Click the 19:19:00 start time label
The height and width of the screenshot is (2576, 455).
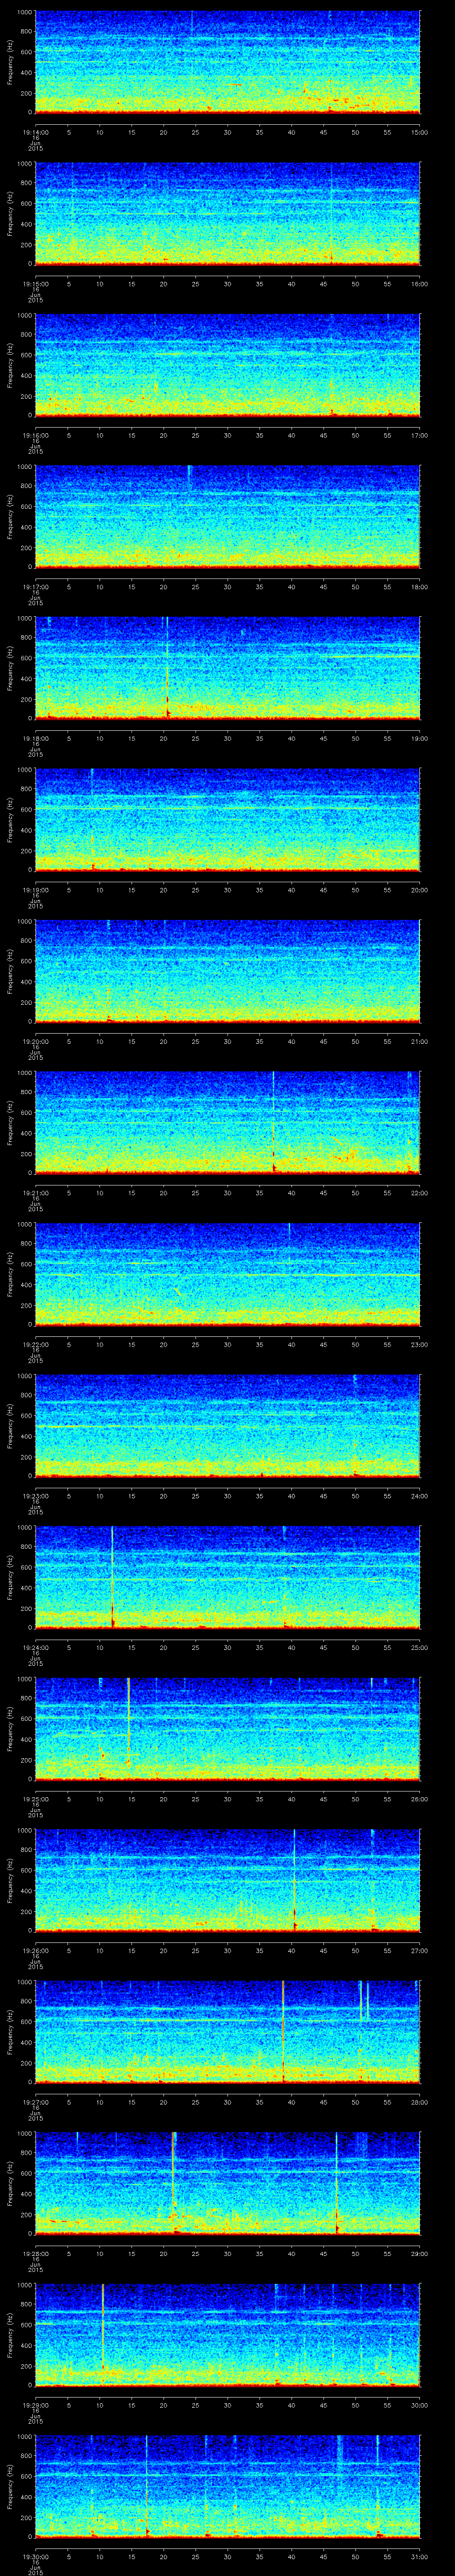(35, 890)
